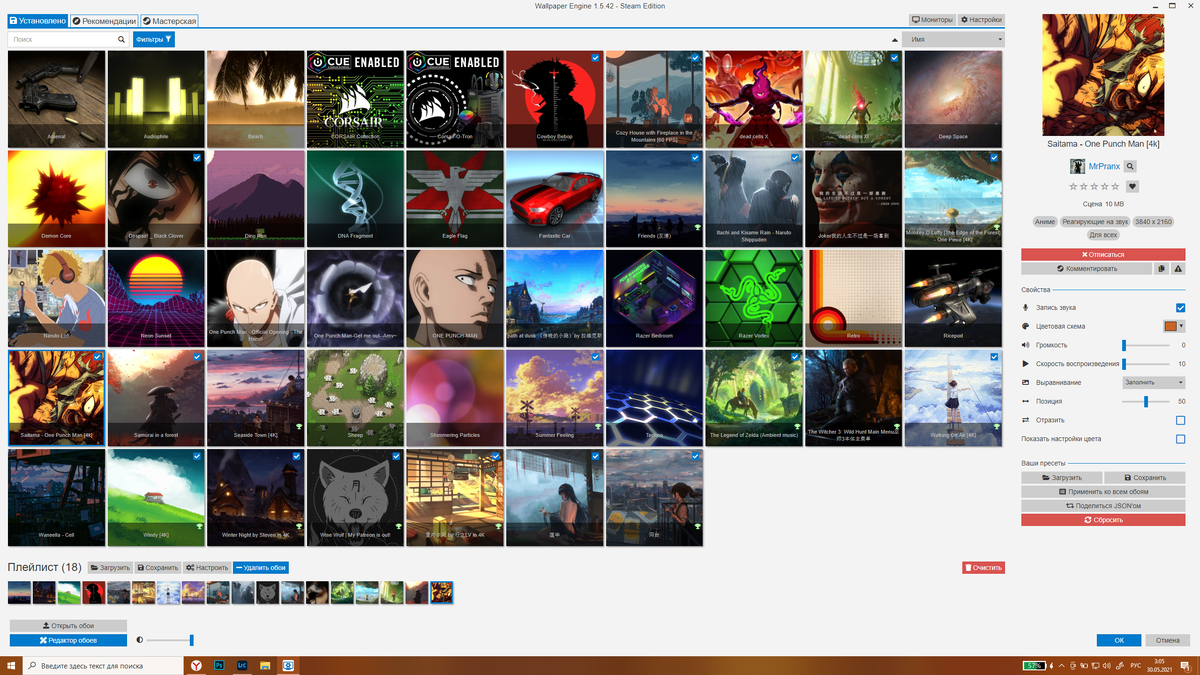Screen dimensions: 1200x675
Task: Toggle playlist checkbox on Windy wallpaper
Action: (x=197, y=456)
